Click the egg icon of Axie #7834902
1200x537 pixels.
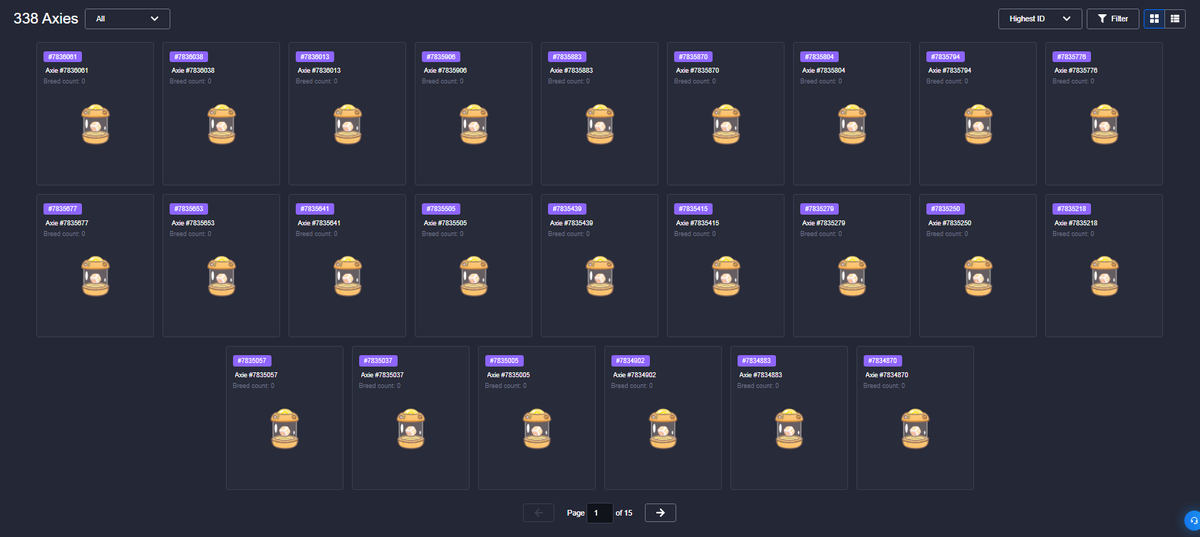tap(662, 429)
